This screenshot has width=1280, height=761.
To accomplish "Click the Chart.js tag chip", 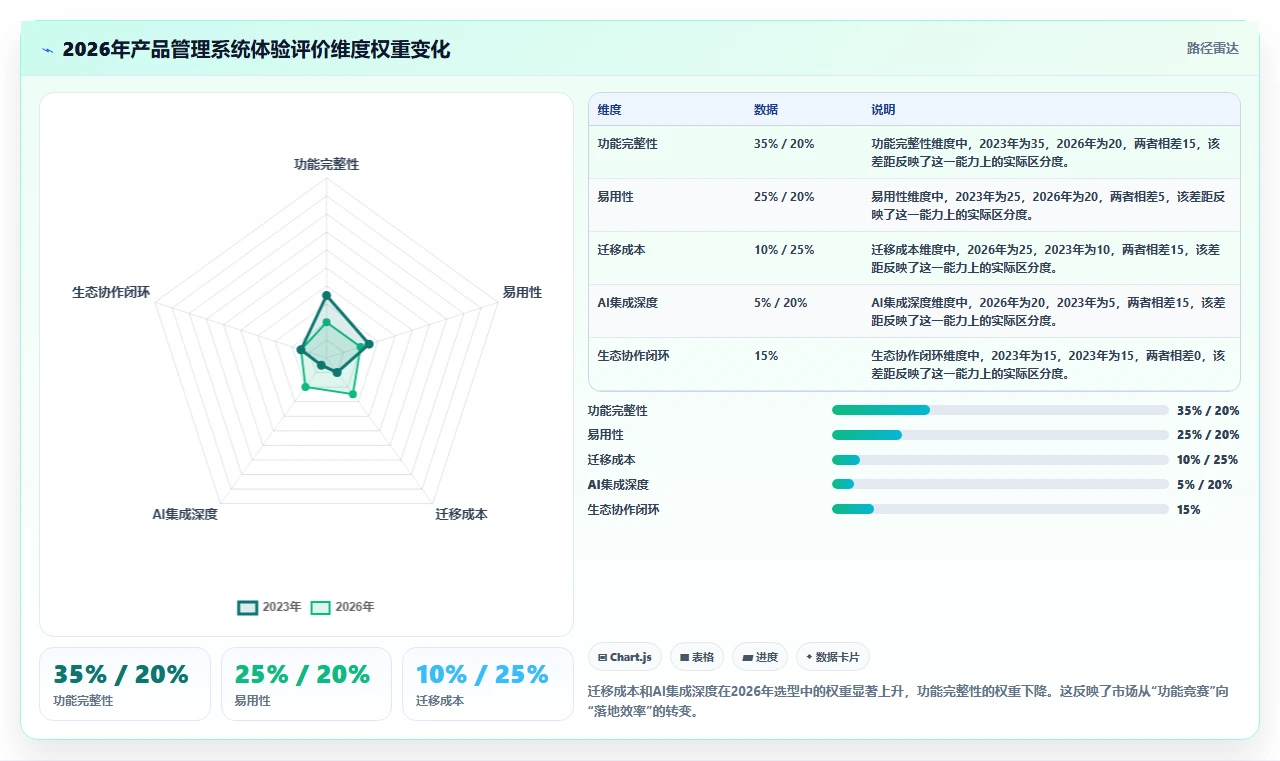I will 625,657.
